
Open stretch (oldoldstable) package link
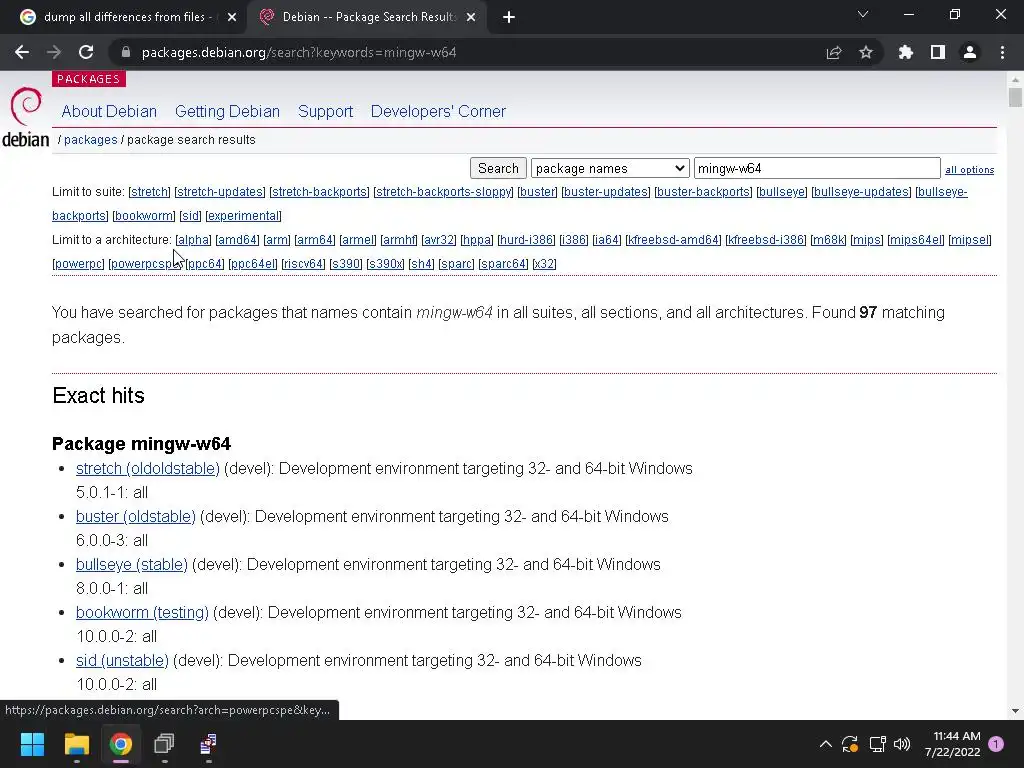click(148, 469)
